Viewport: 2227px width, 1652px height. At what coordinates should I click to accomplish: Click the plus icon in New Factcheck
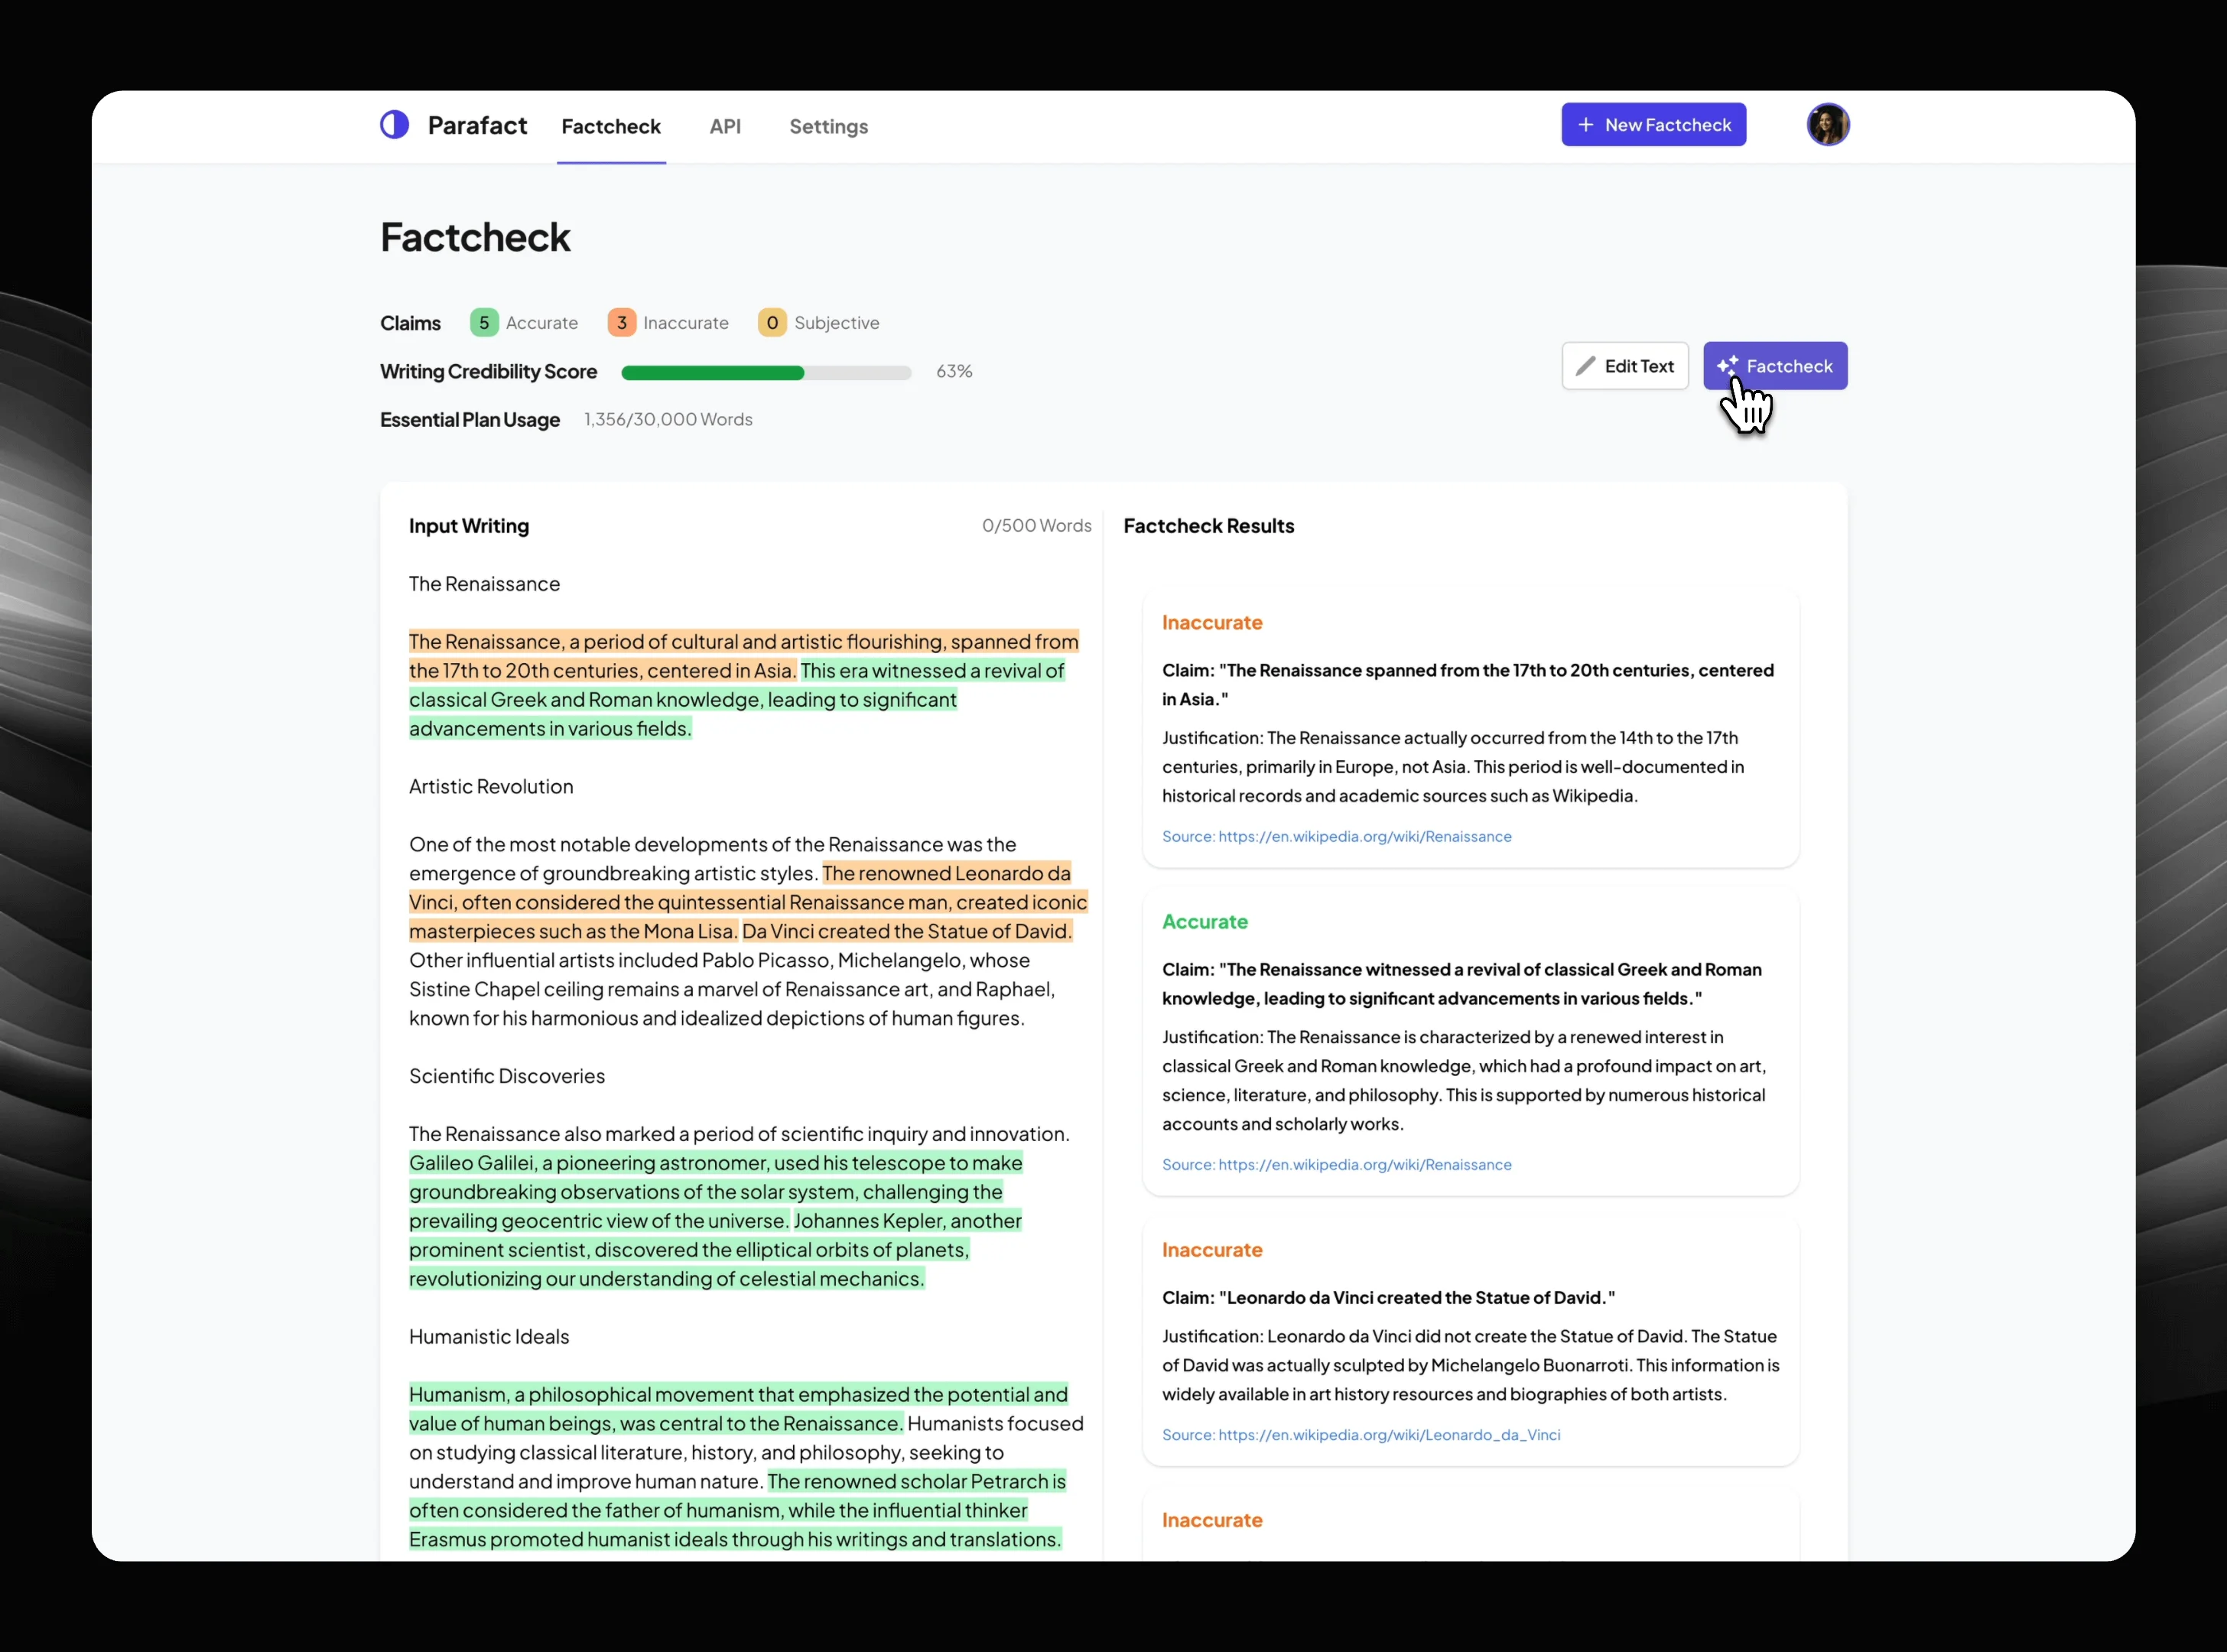(x=1585, y=125)
